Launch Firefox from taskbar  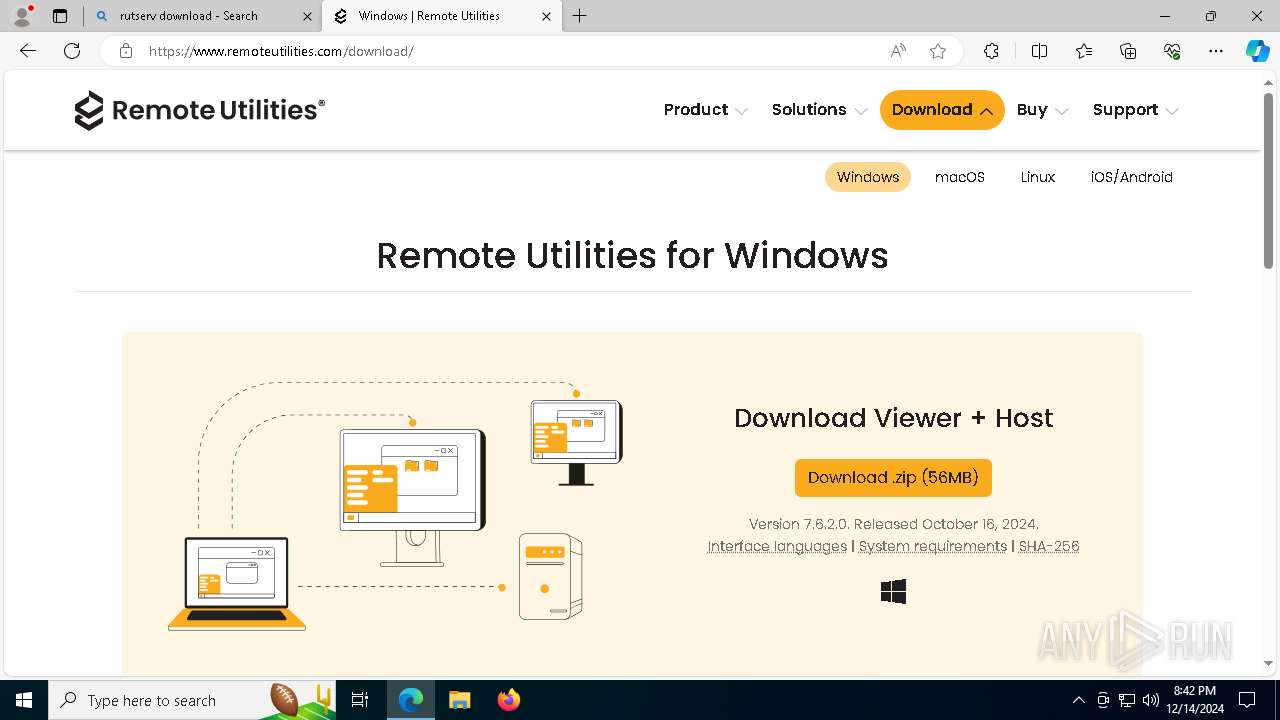pyautogui.click(x=508, y=700)
